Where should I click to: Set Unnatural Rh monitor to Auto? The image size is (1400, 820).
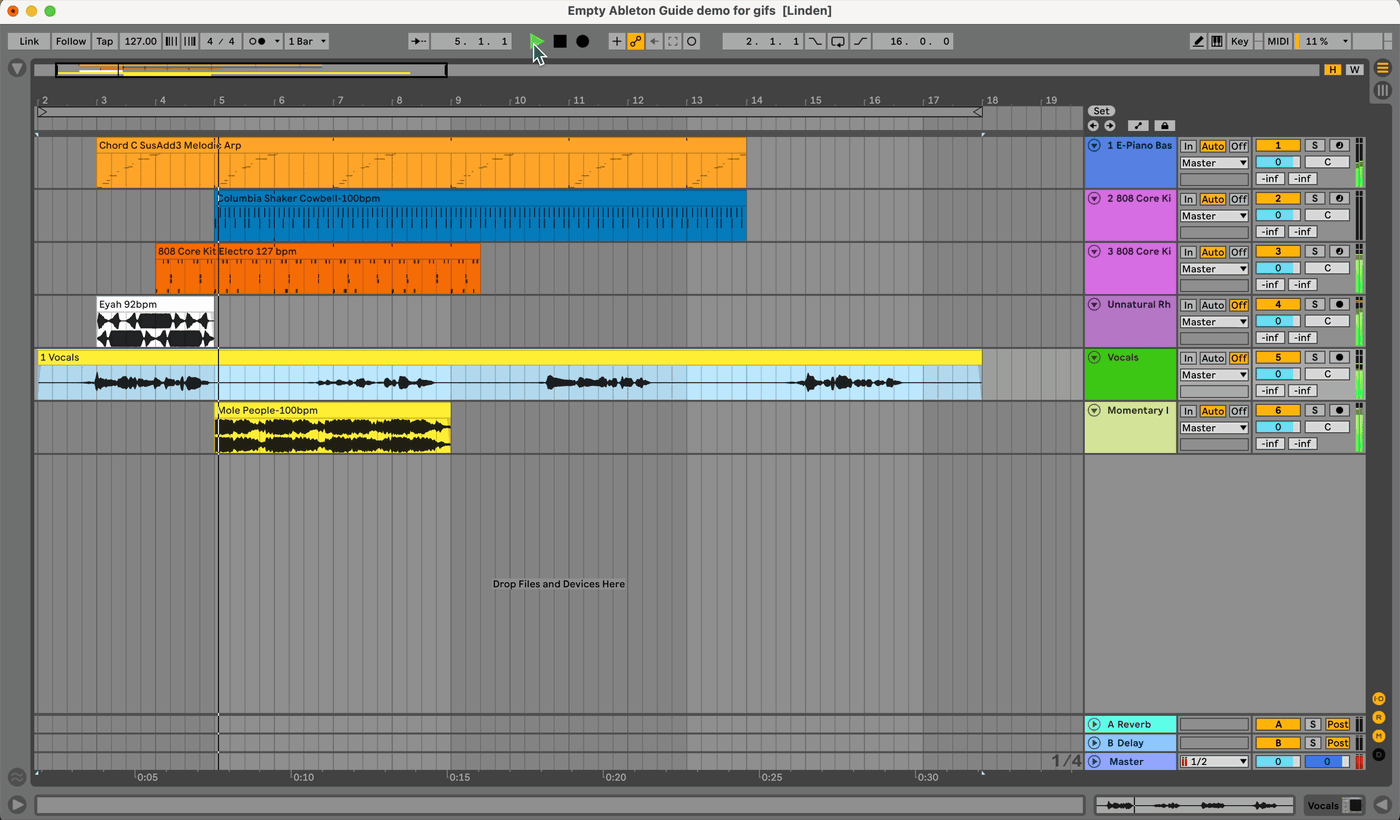(x=1213, y=305)
